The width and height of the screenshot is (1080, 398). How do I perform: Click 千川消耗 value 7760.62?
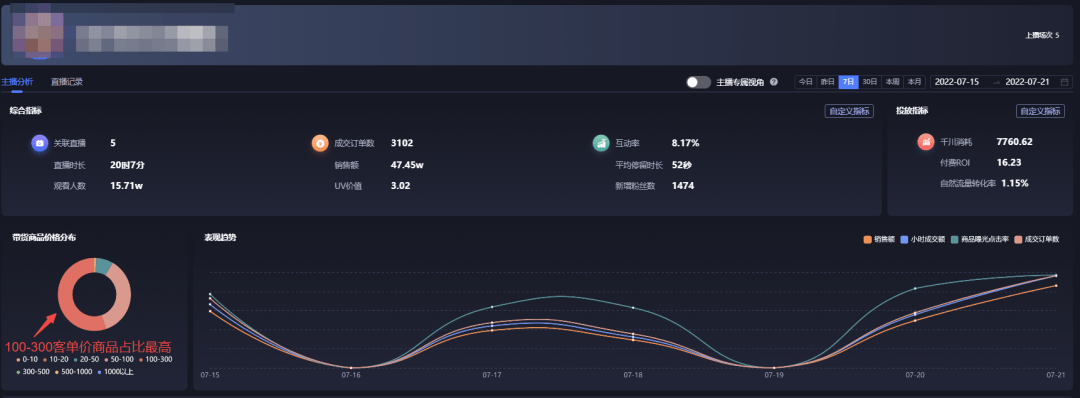pyautogui.click(x=1015, y=143)
